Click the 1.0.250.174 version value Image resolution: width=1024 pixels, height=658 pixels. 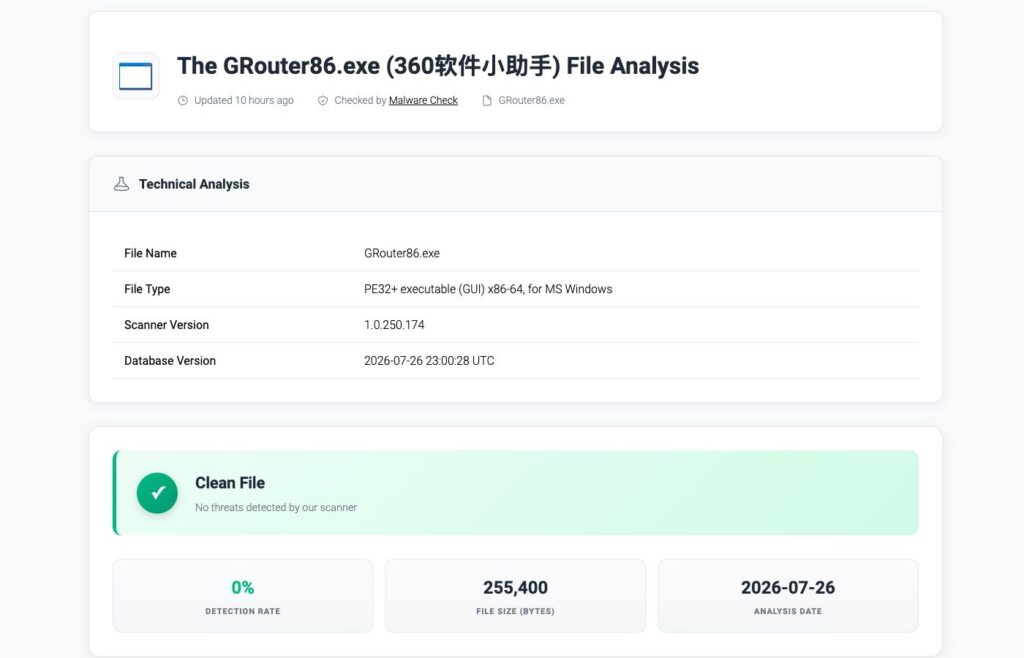click(x=394, y=325)
